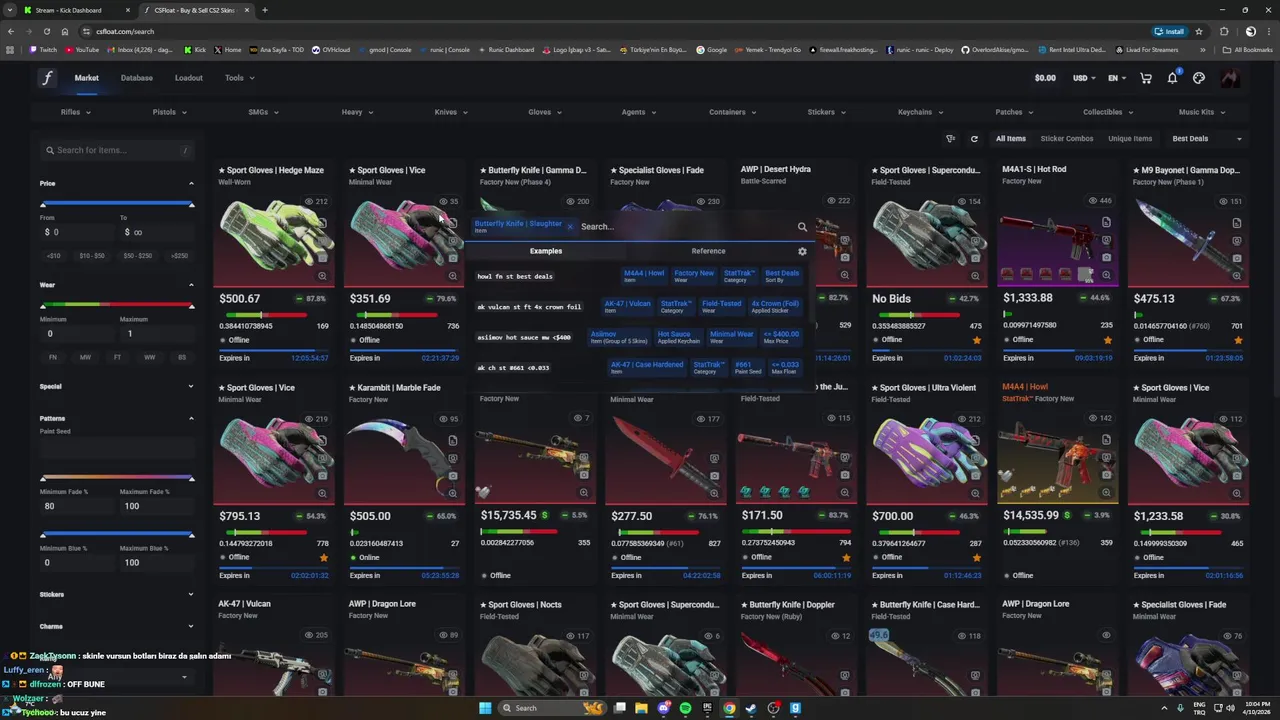Screen dimensions: 1280x720
Task: Toggle the MW wear filter
Action: coord(85,357)
